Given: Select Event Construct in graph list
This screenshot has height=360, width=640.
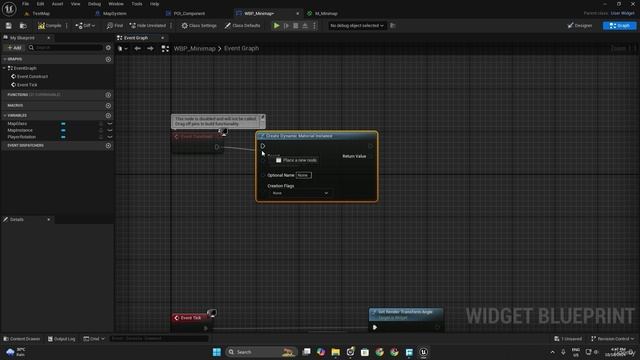Looking at the screenshot, I should tap(32, 76).
